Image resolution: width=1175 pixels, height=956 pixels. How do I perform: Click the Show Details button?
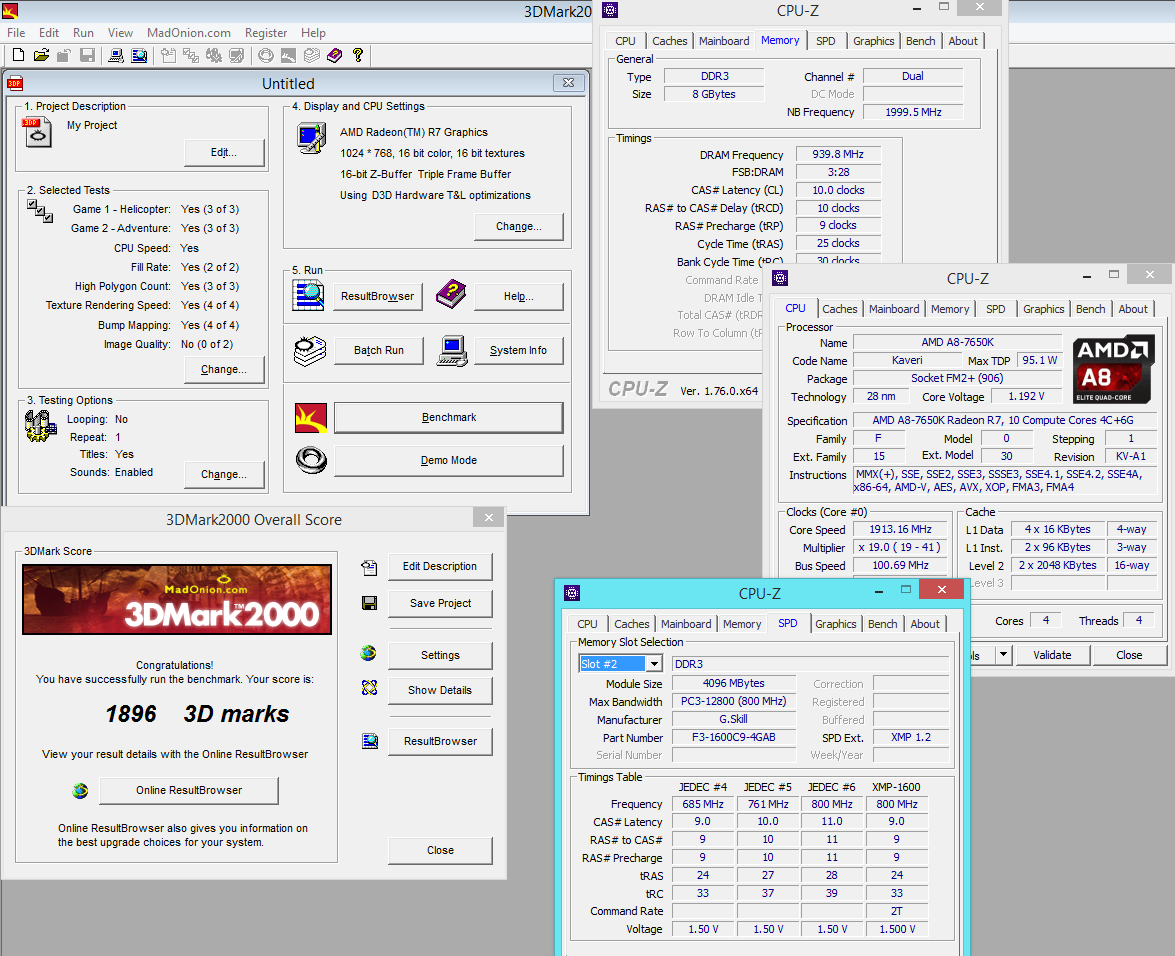click(x=440, y=690)
